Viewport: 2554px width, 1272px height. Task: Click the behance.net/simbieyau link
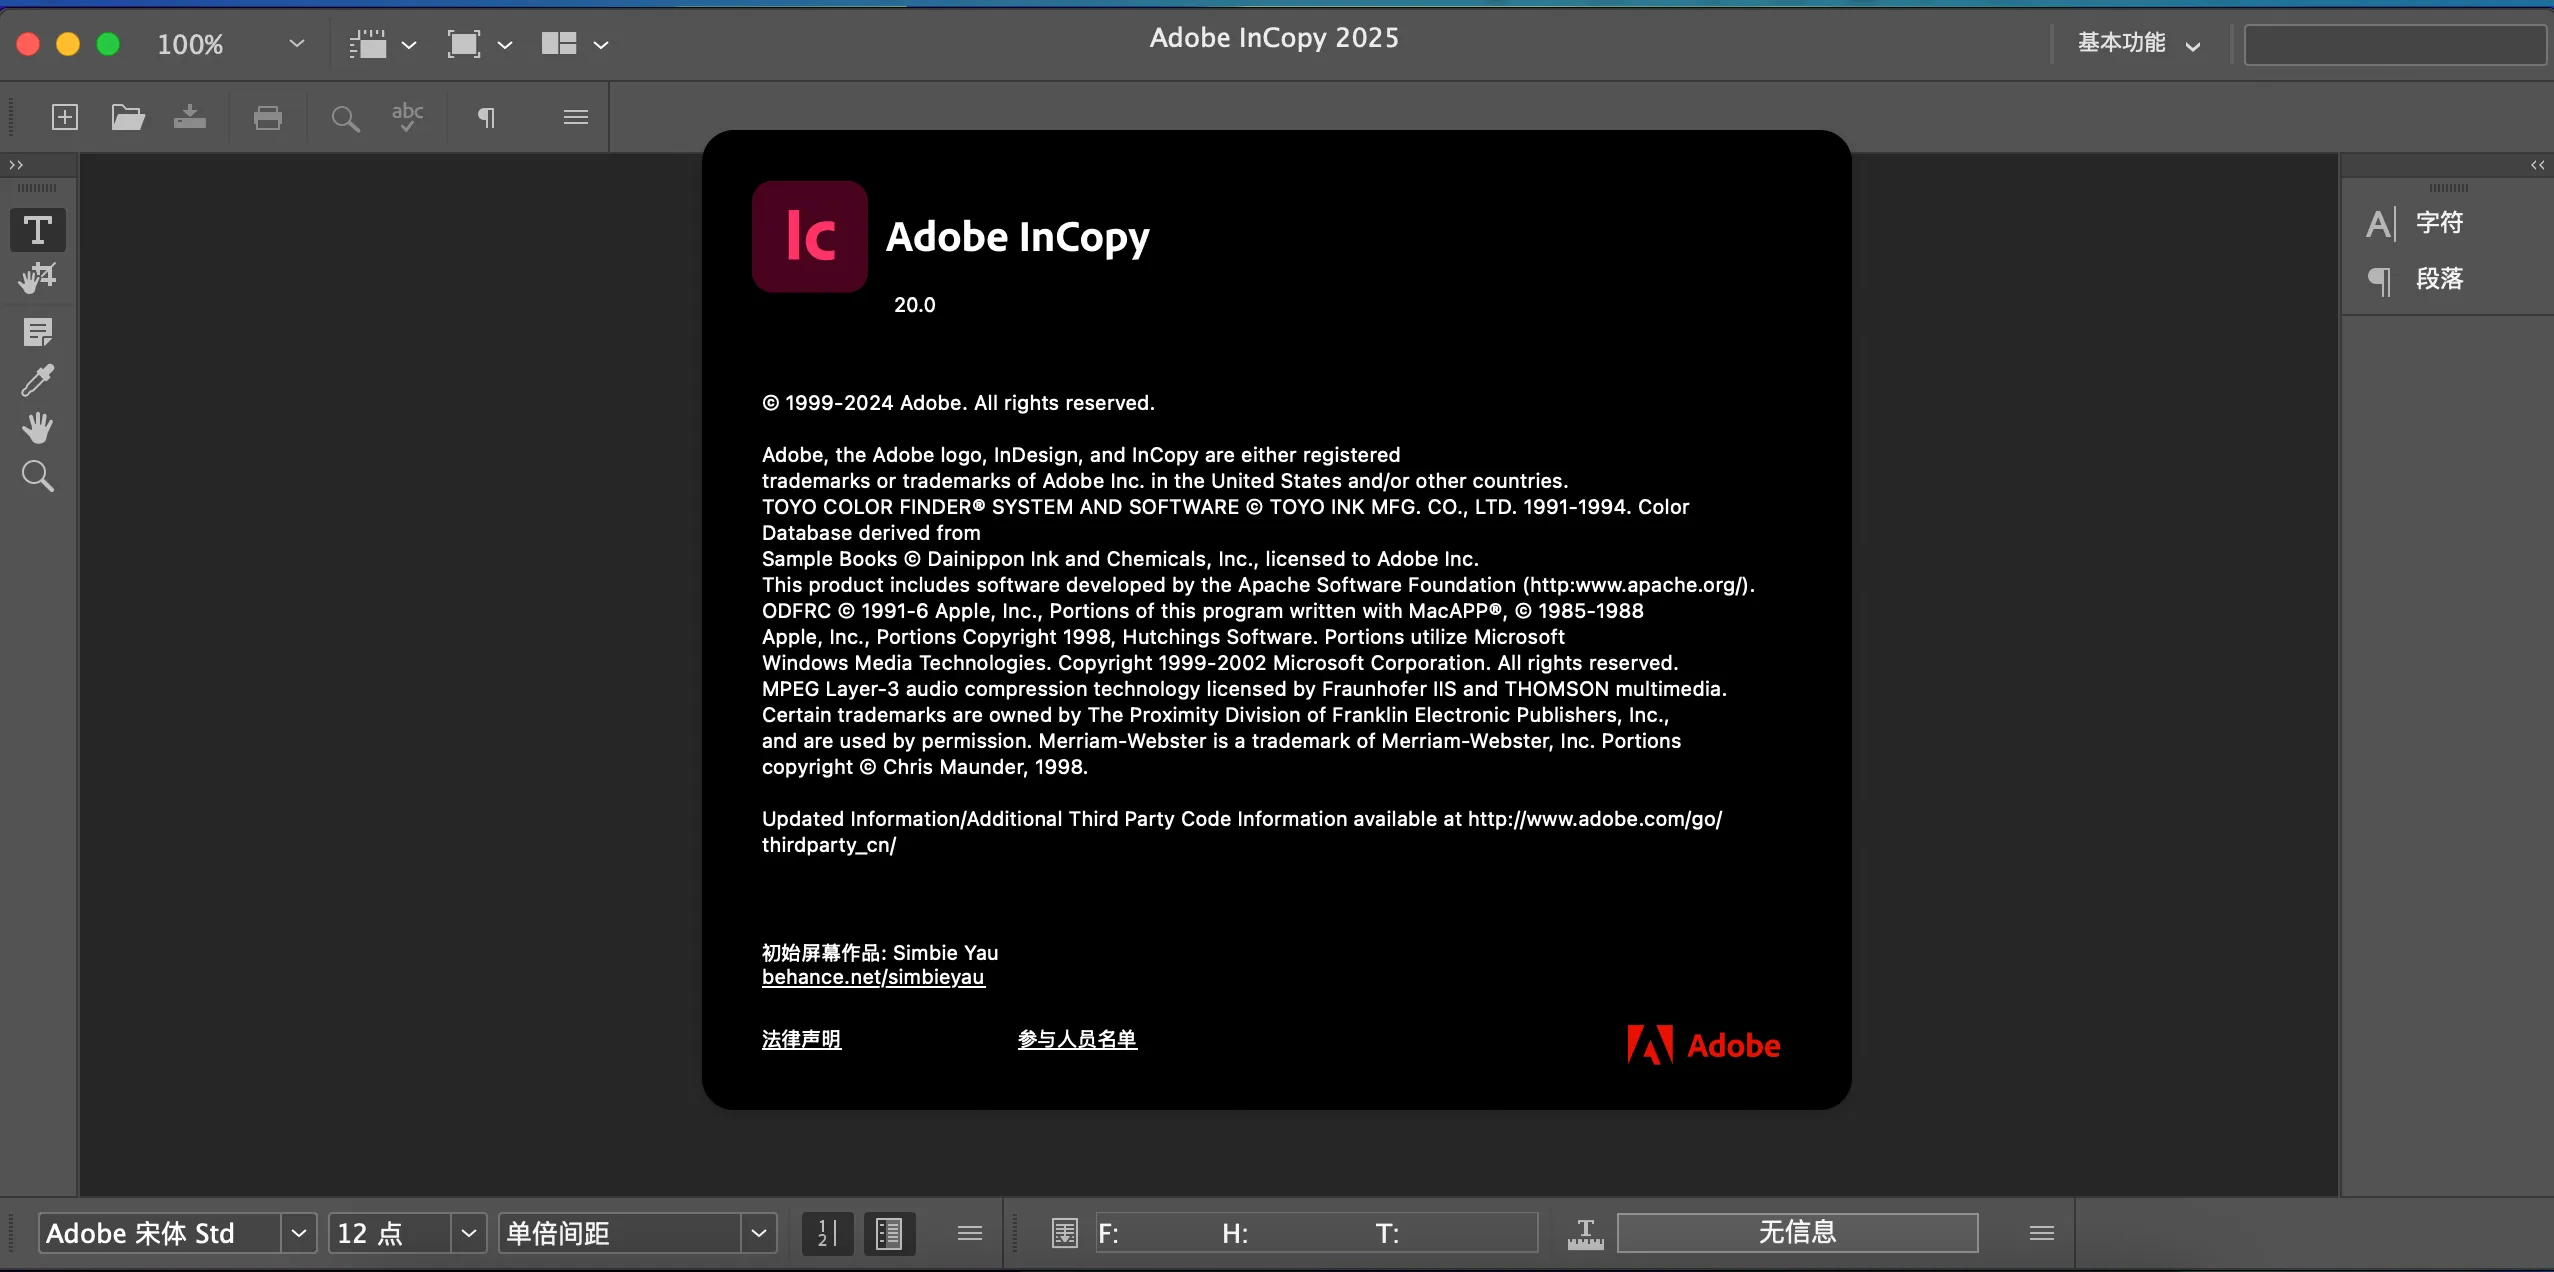point(872,977)
